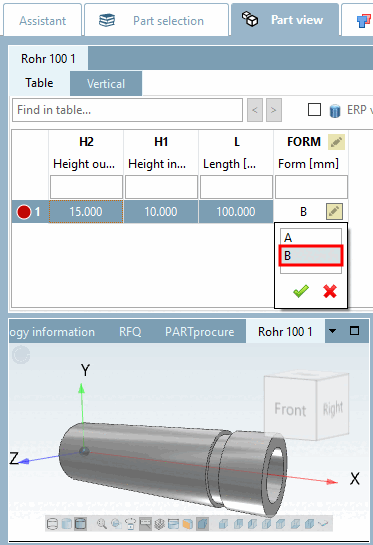Click the rotate view icon in 3D toolbar
Screen dimensions: 373x545
click(130, 524)
